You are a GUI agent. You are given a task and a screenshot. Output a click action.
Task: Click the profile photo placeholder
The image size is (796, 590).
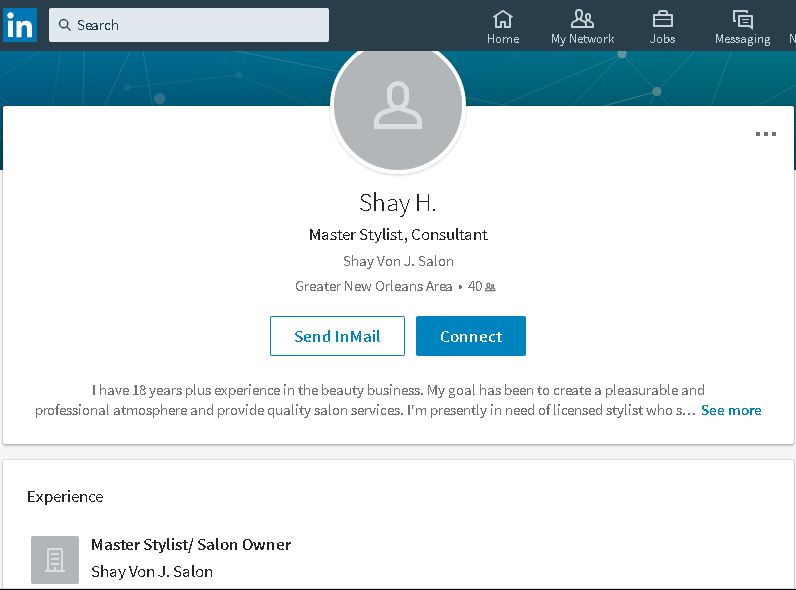tap(398, 107)
